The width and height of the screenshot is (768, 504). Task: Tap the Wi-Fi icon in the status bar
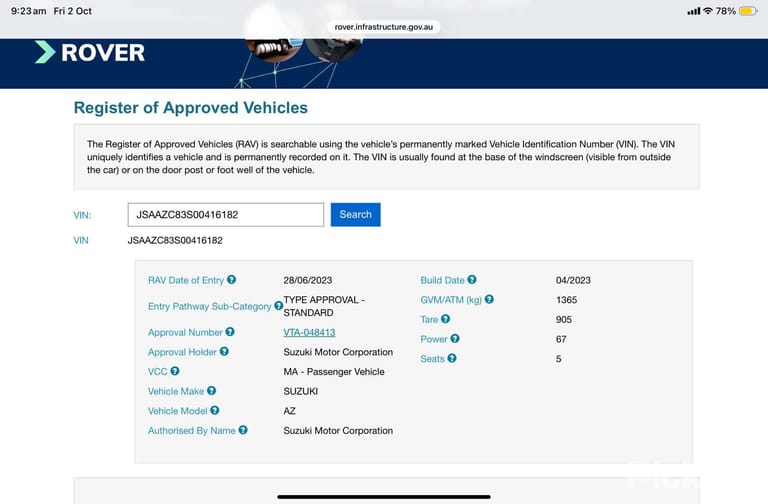tap(708, 11)
